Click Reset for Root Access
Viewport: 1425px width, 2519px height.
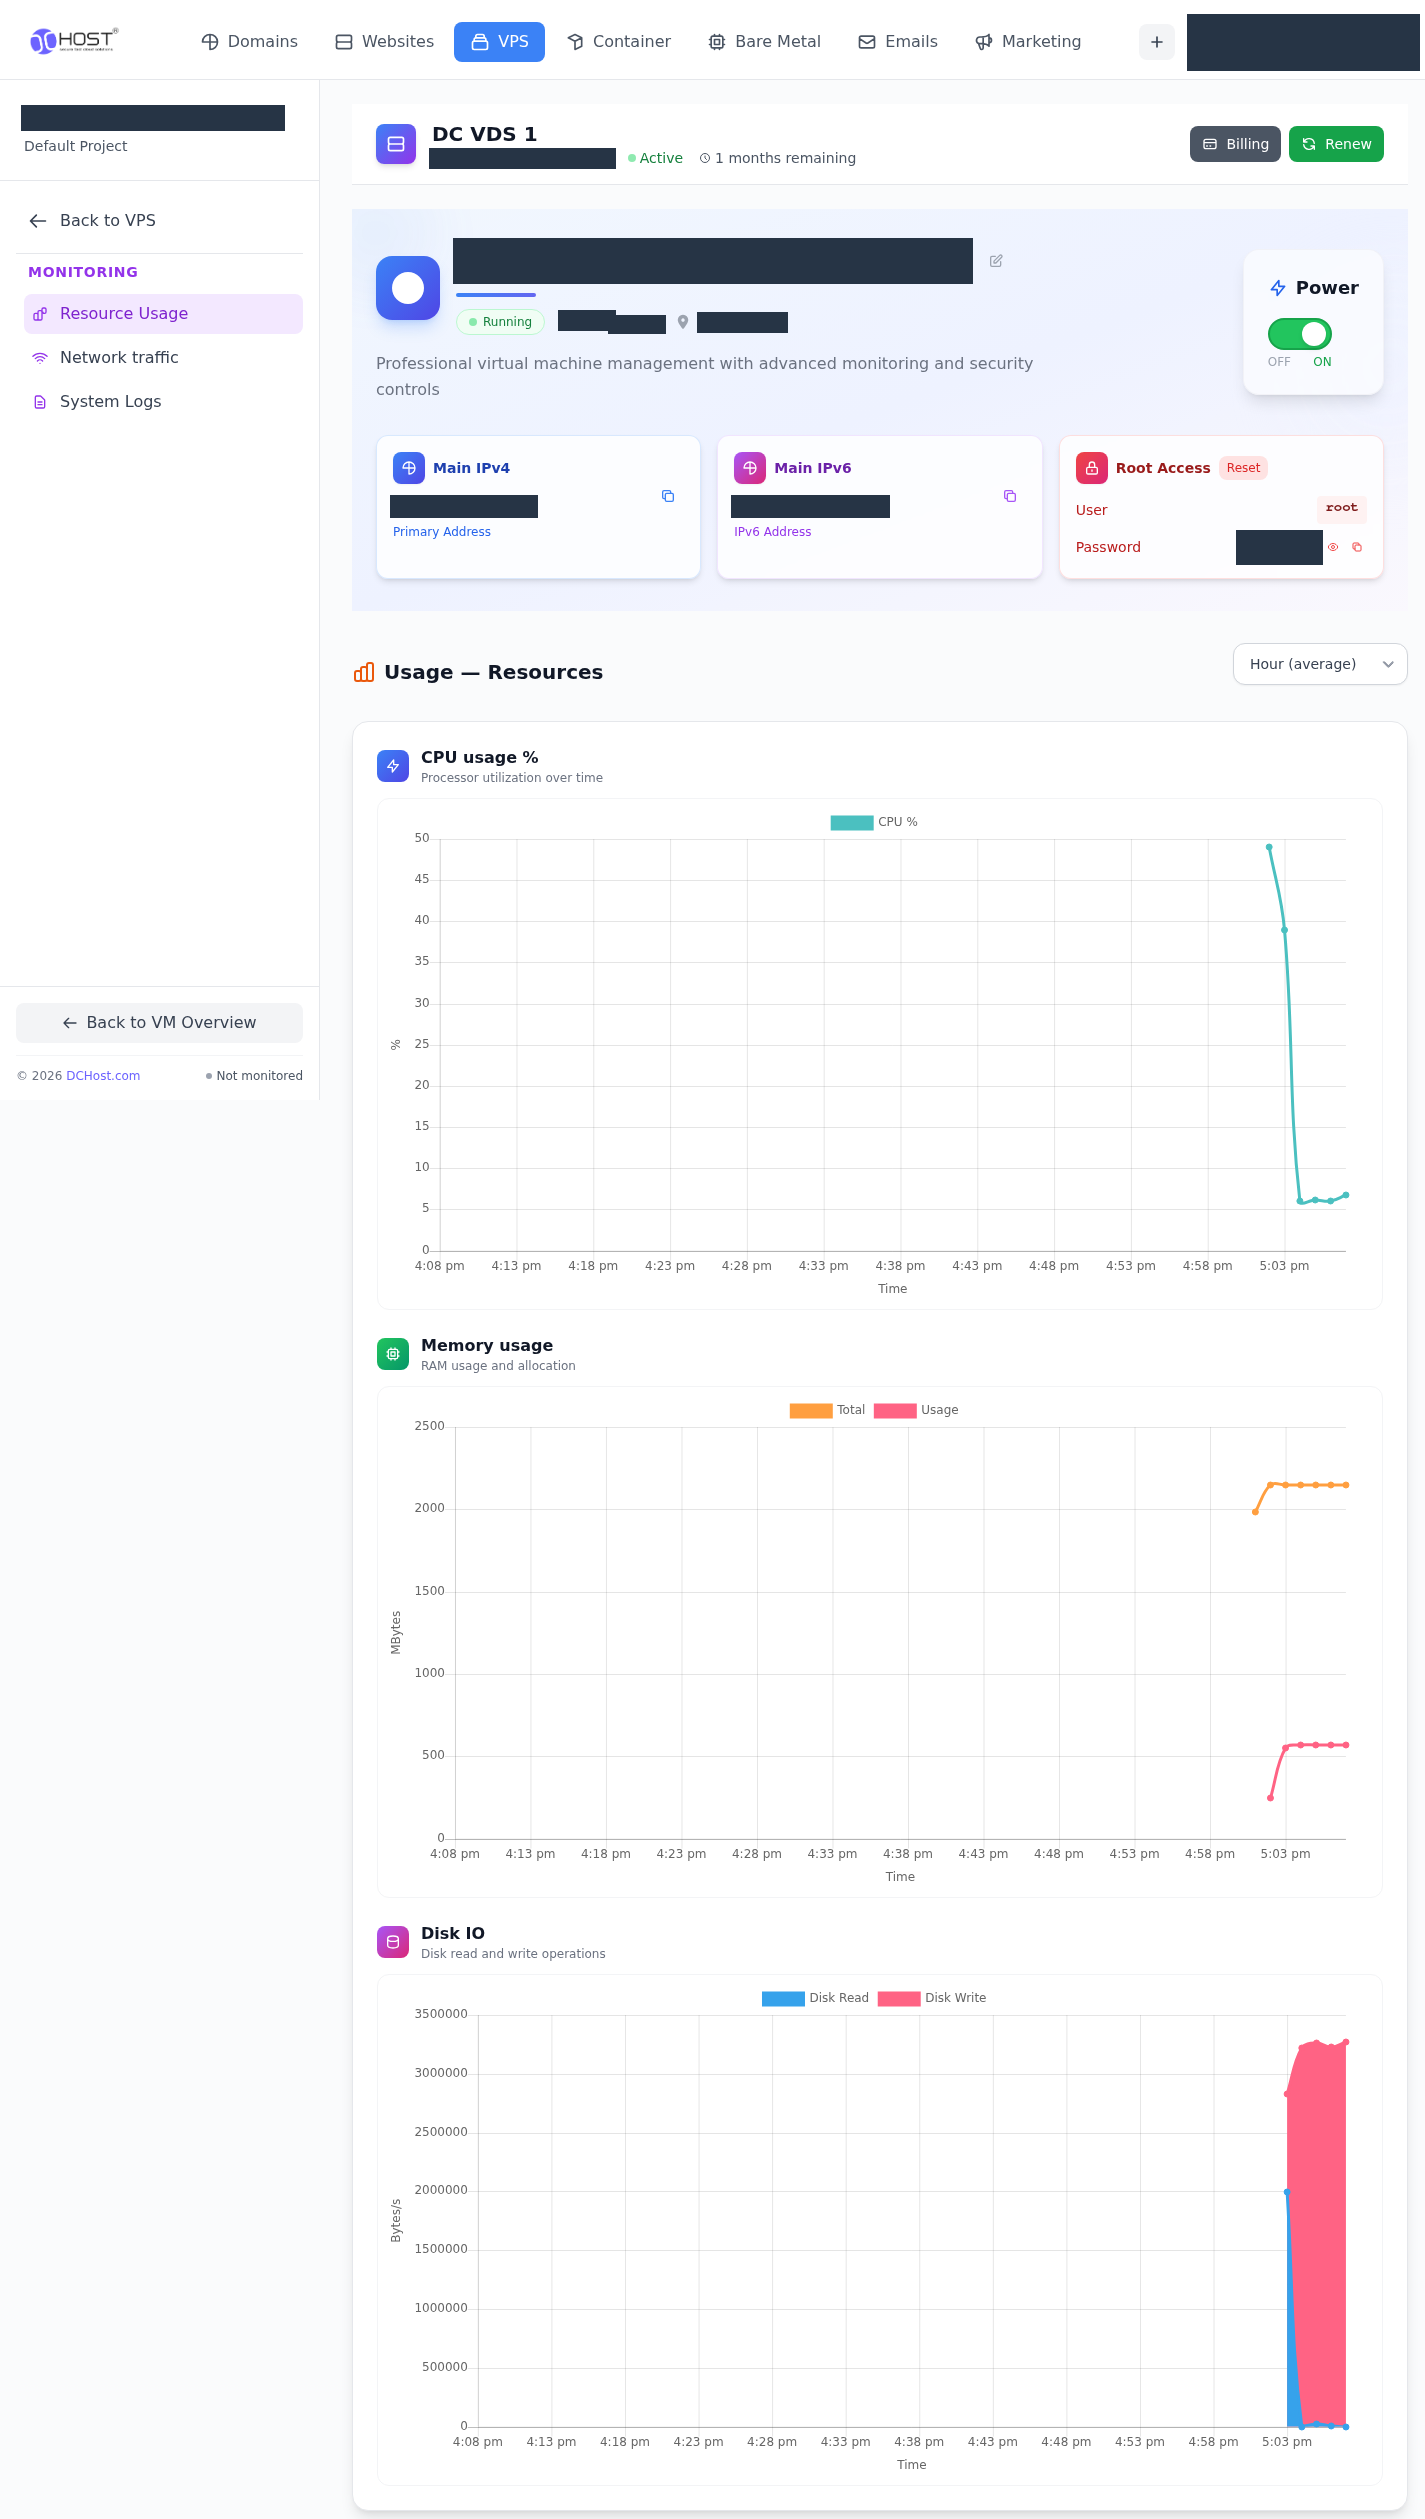(1243, 468)
